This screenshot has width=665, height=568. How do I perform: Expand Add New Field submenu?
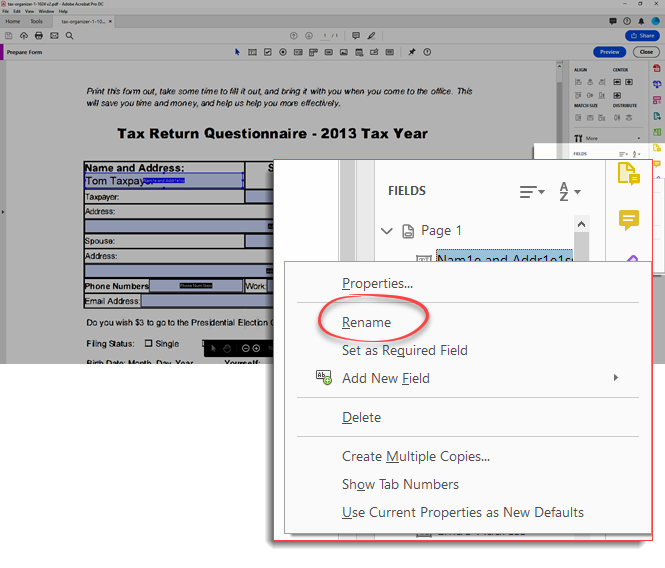click(615, 378)
